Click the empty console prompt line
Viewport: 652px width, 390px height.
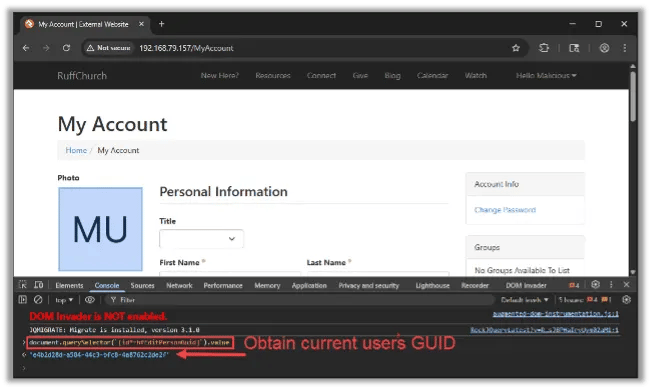click(324, 368)
